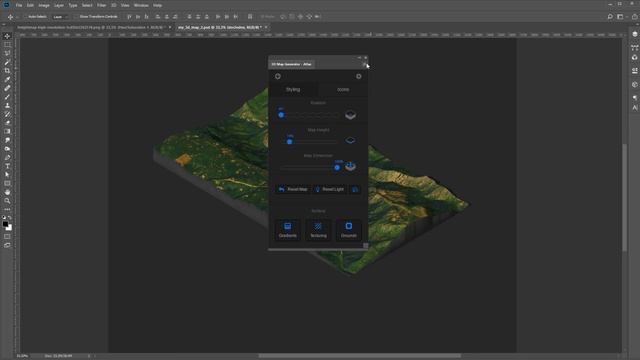Open the Photoshop search magnifier at top right
640x360 pixels.
point(610,17)
